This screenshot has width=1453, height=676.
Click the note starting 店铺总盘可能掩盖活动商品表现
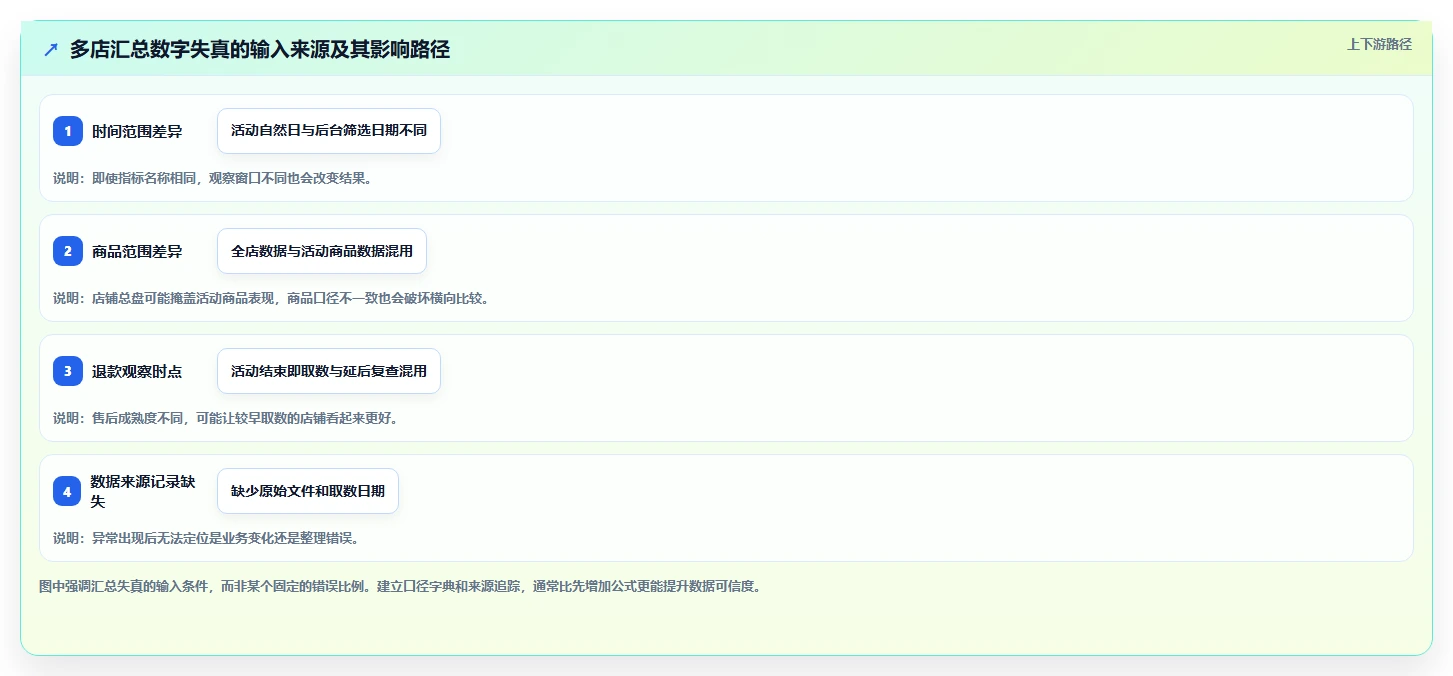(271, 298)
